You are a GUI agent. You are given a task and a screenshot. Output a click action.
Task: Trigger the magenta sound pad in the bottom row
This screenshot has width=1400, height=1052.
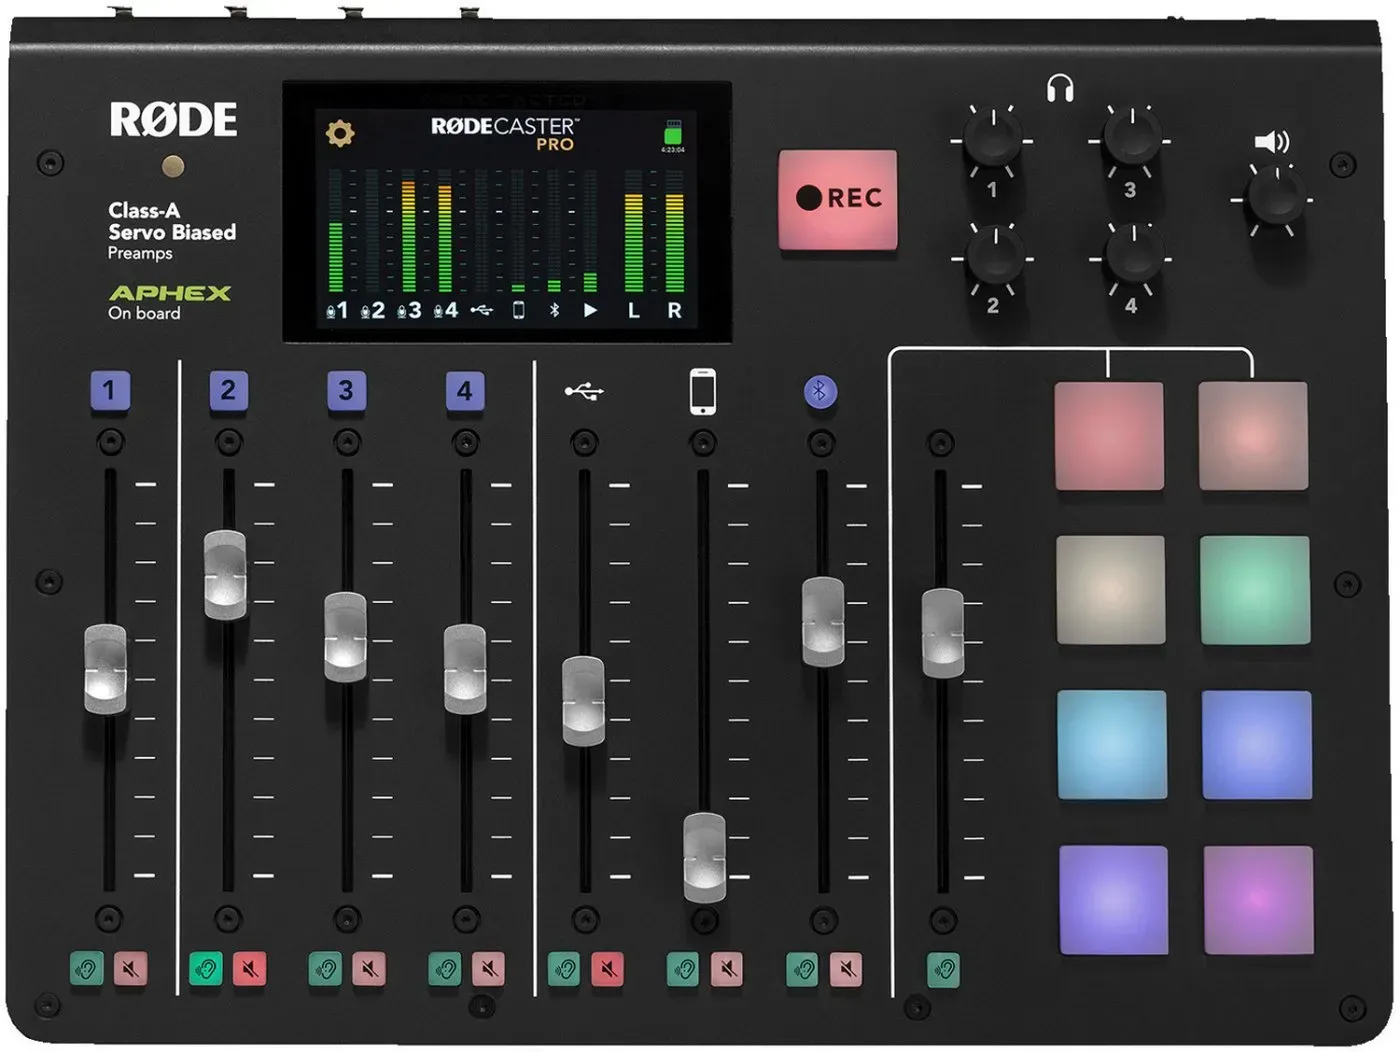1258,900
